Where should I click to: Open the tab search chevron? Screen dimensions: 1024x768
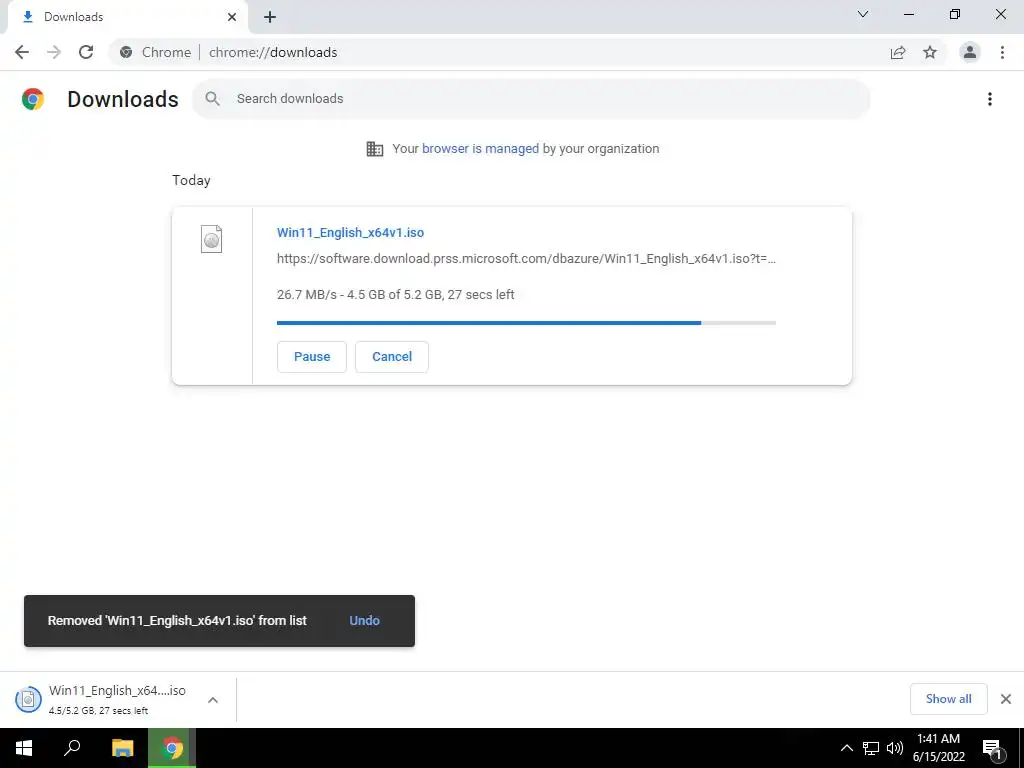[x=863, y=14]
